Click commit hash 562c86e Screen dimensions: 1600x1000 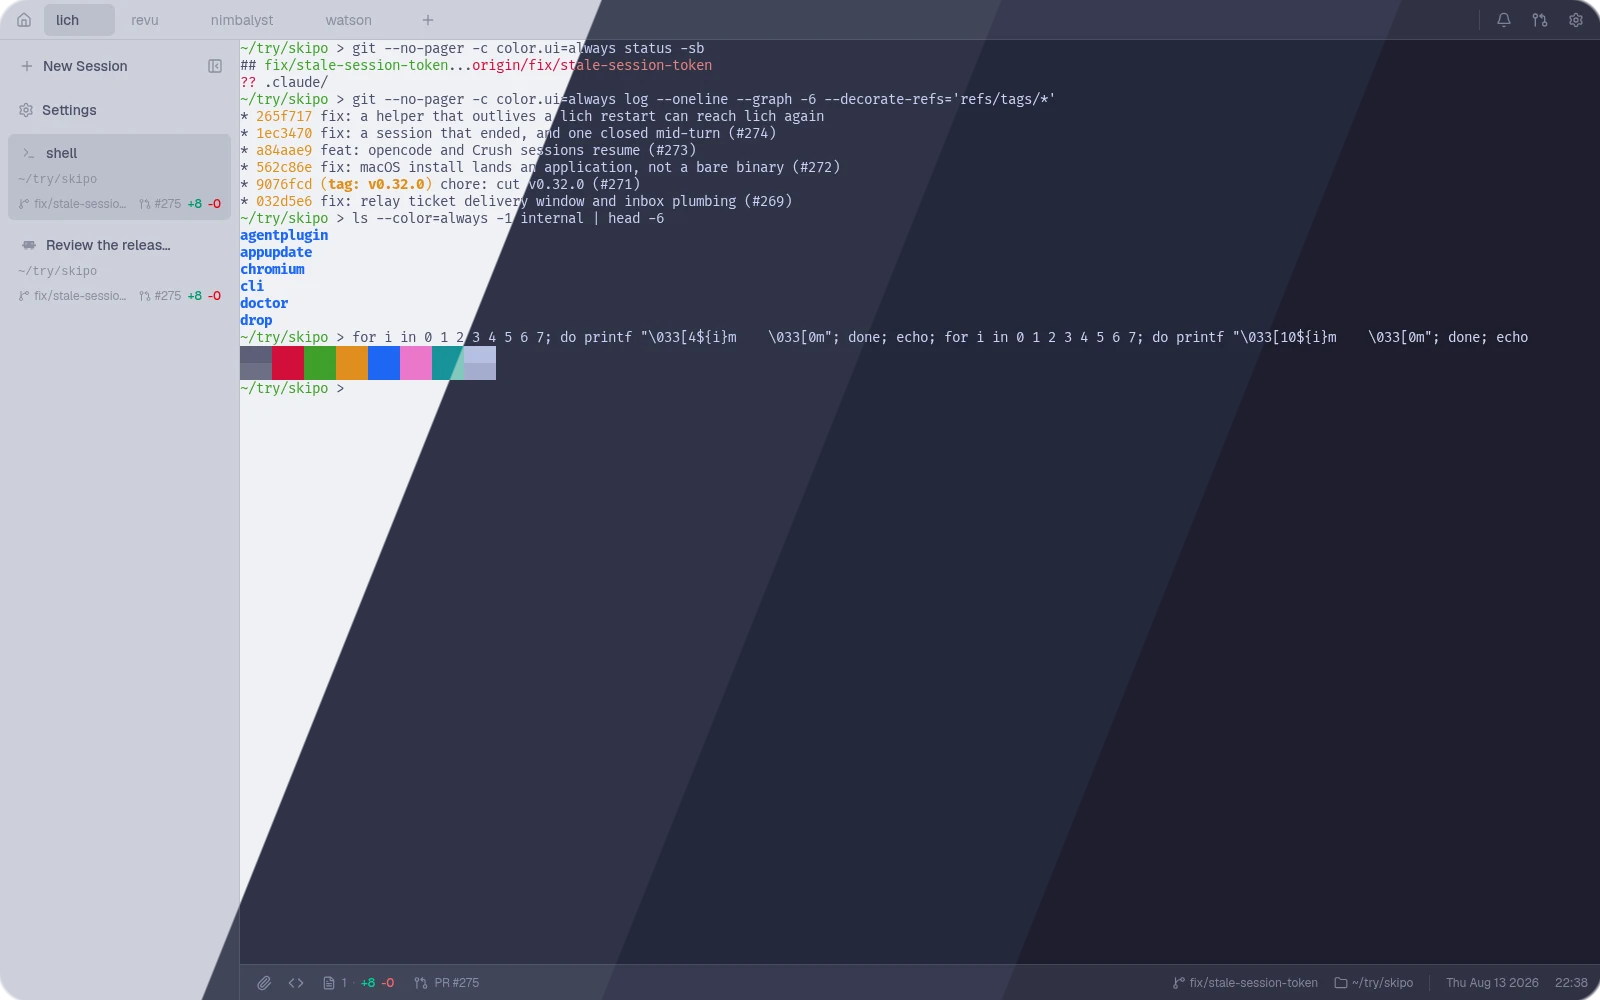pyautogui.click(x=284, y=167)
